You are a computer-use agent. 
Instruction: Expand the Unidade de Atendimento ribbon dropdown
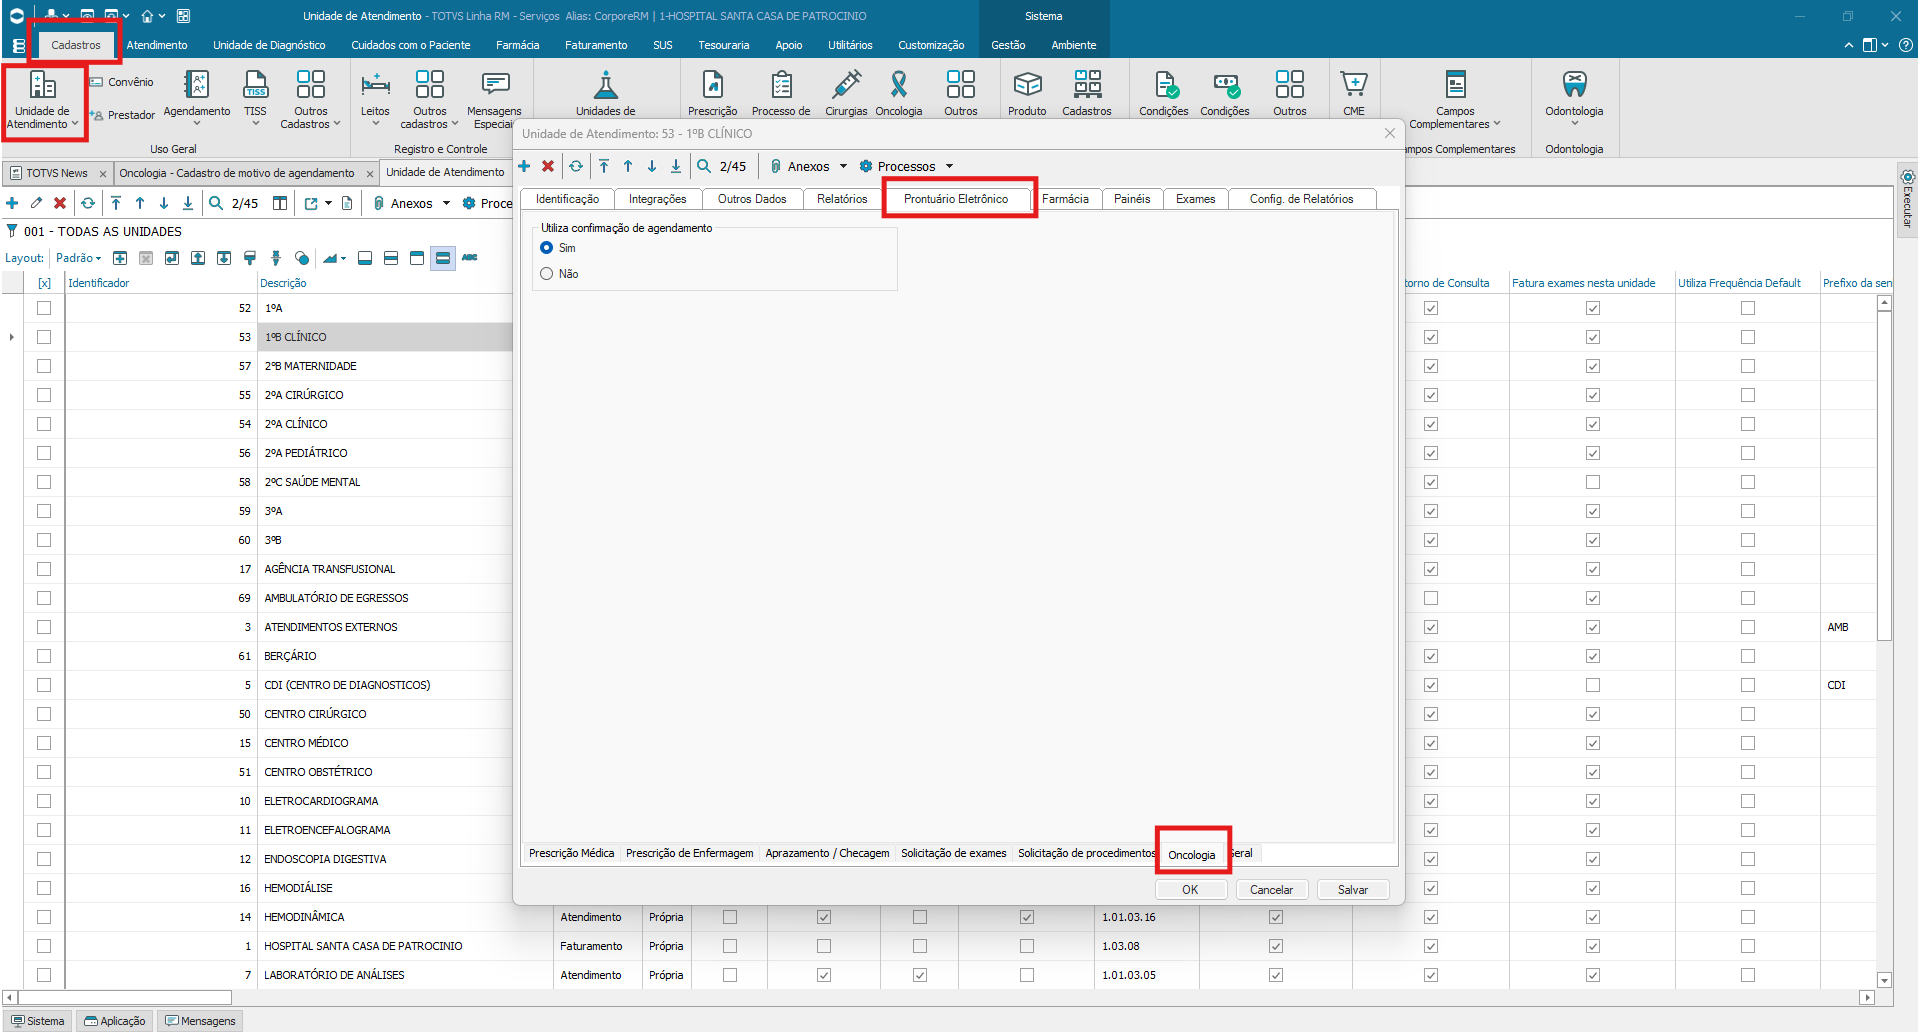point(74,125)
